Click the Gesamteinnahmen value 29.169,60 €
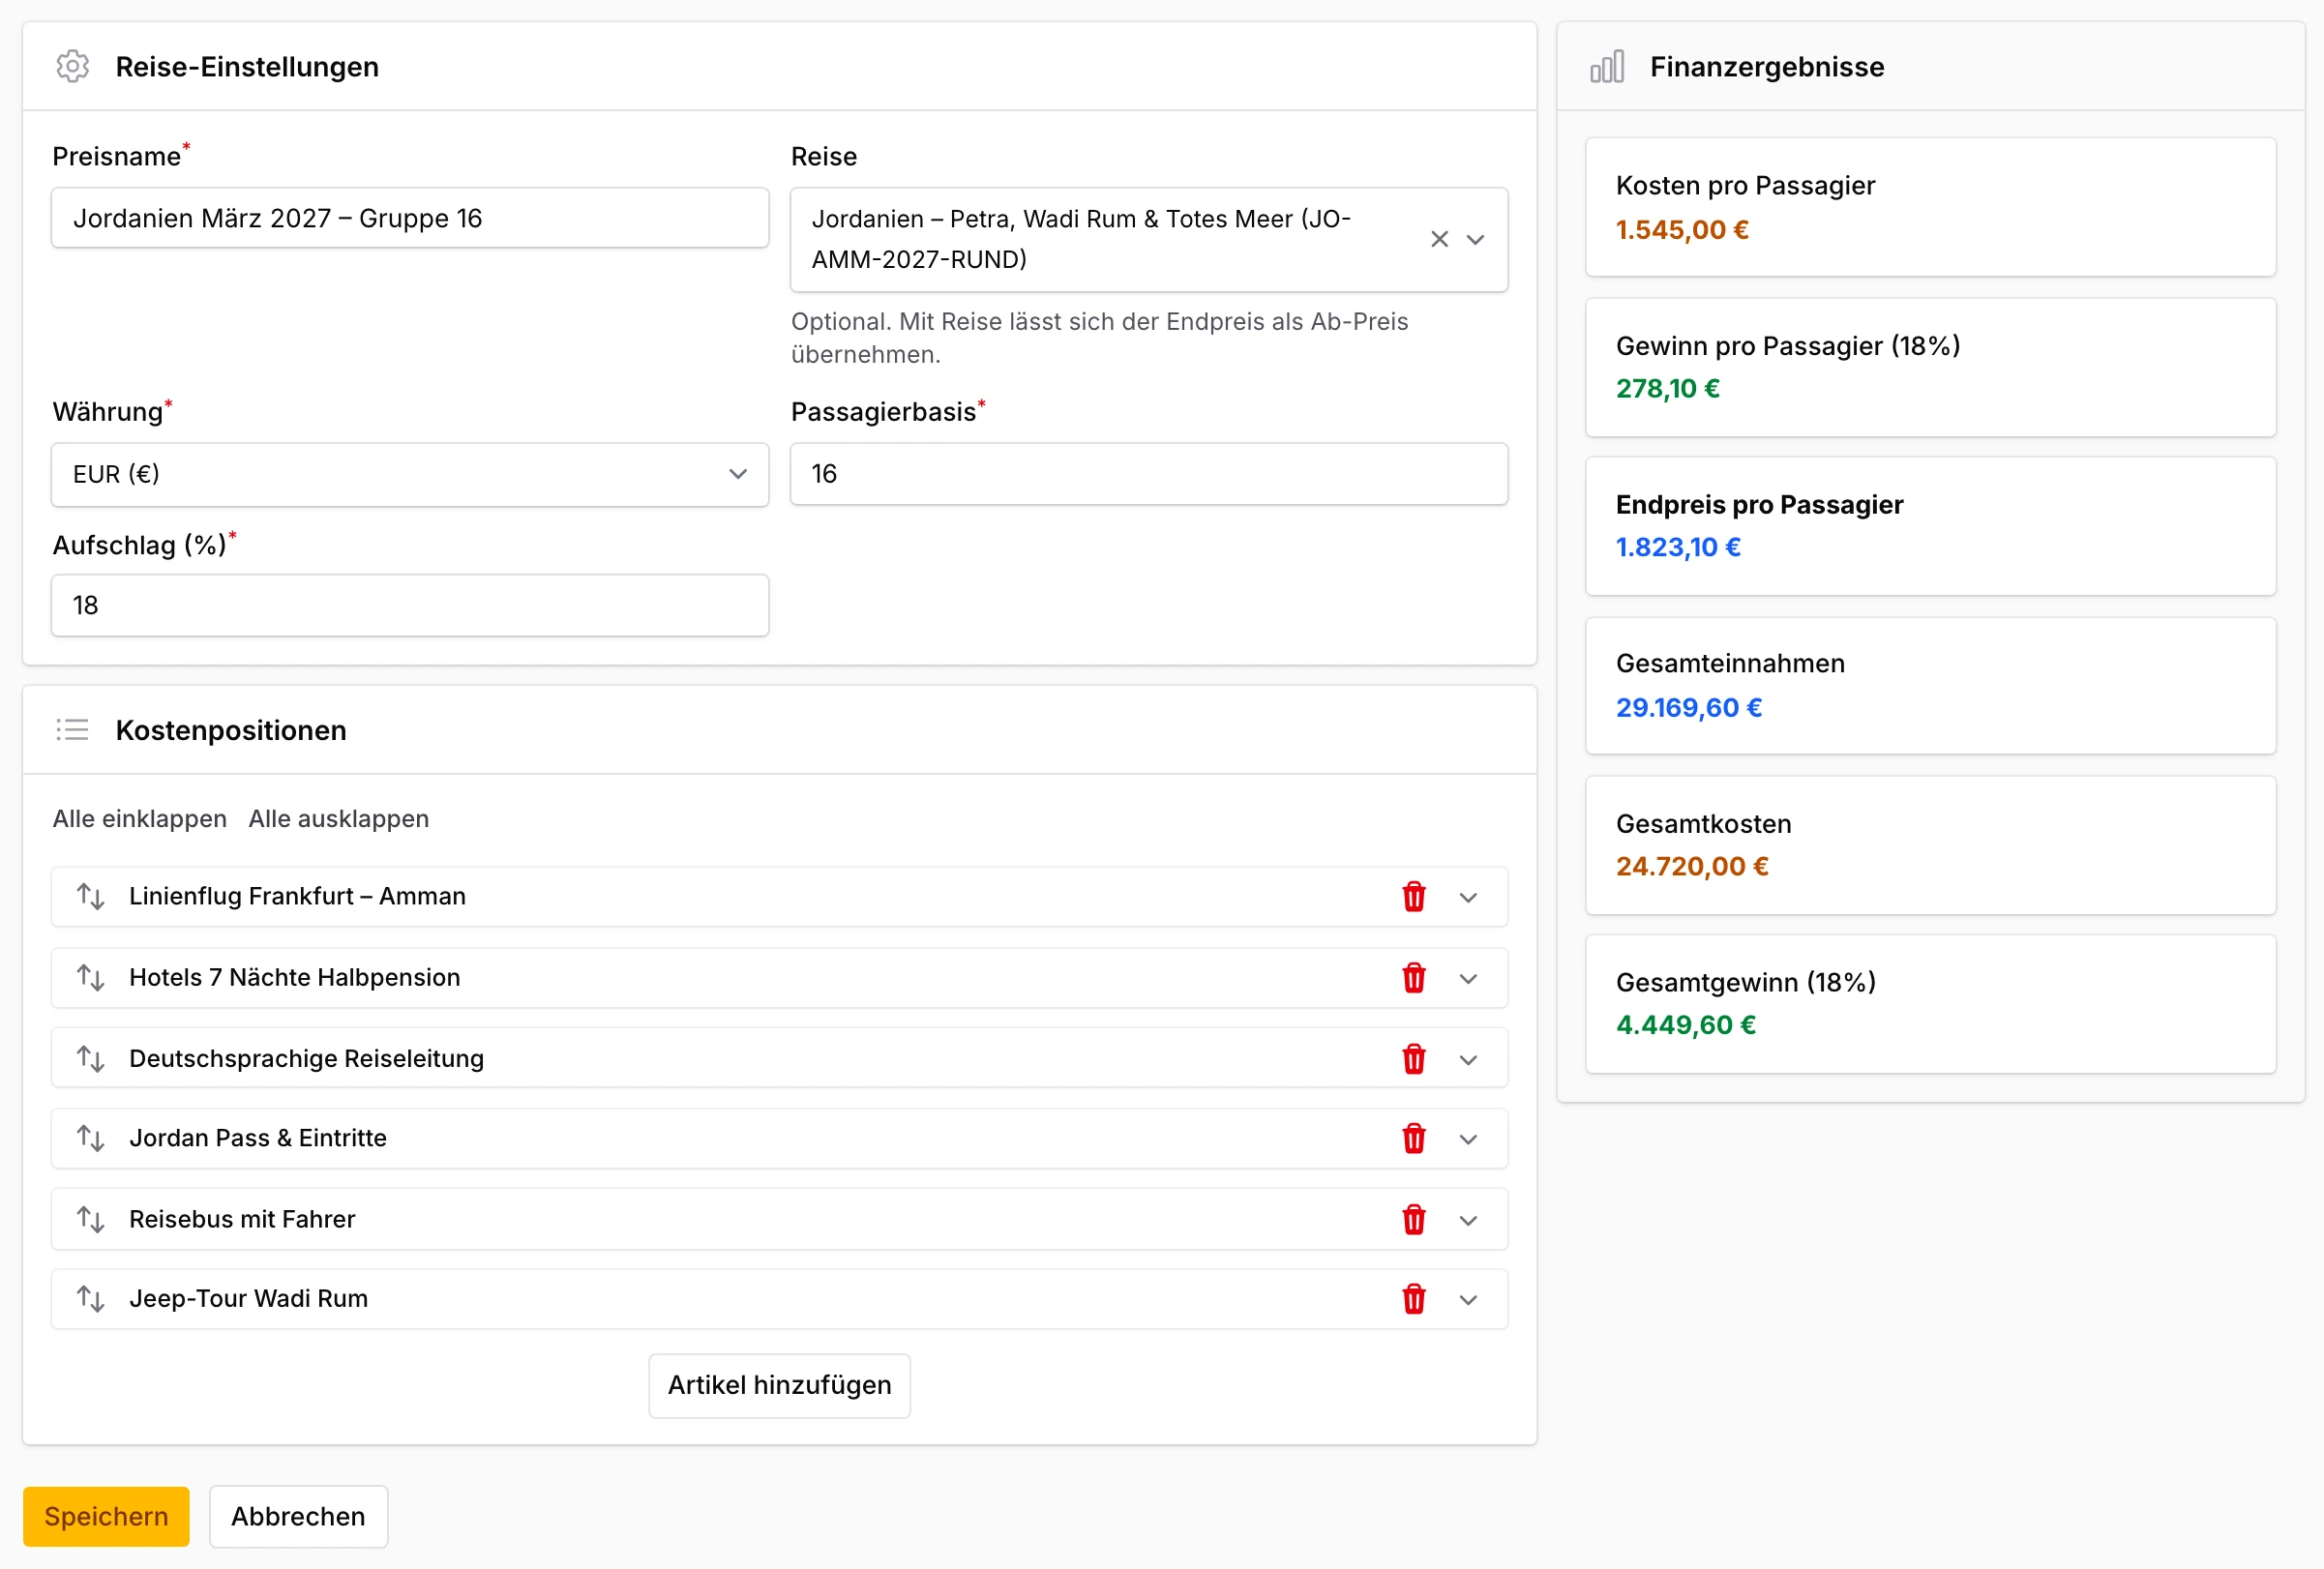 tap(1689, 708)
